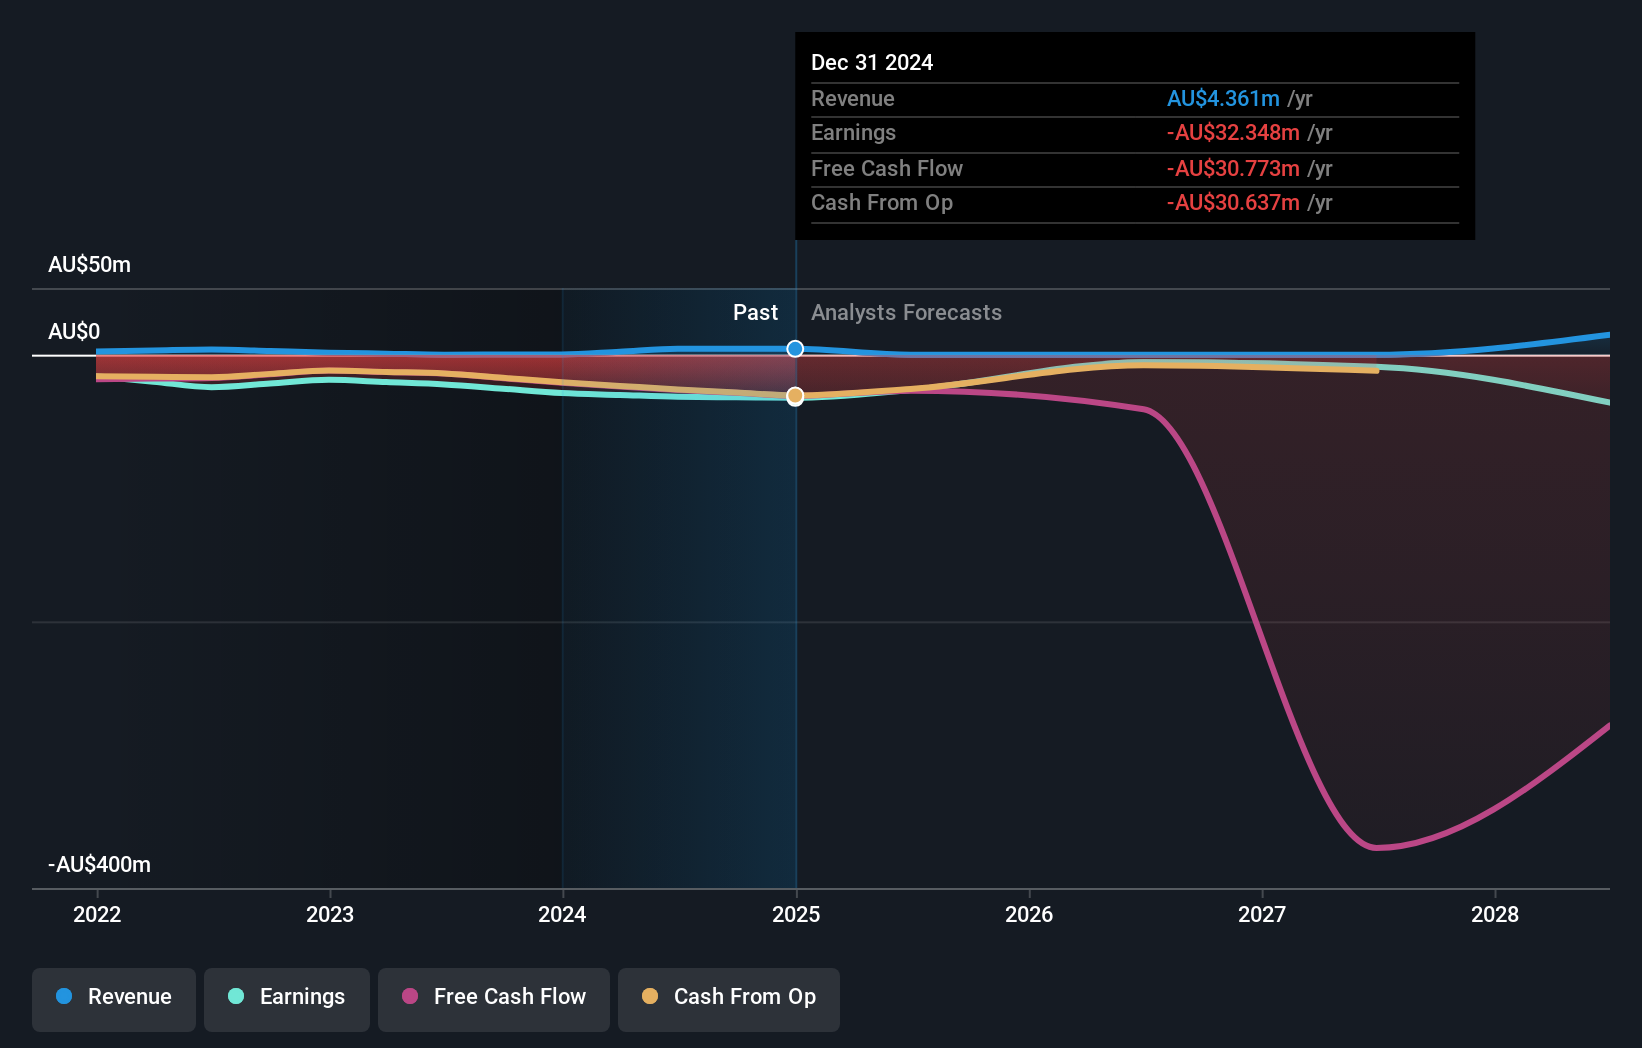Screen dimensions: 1642x1048
Task: Click the AU$50m y-axis label
Action: 89,265
